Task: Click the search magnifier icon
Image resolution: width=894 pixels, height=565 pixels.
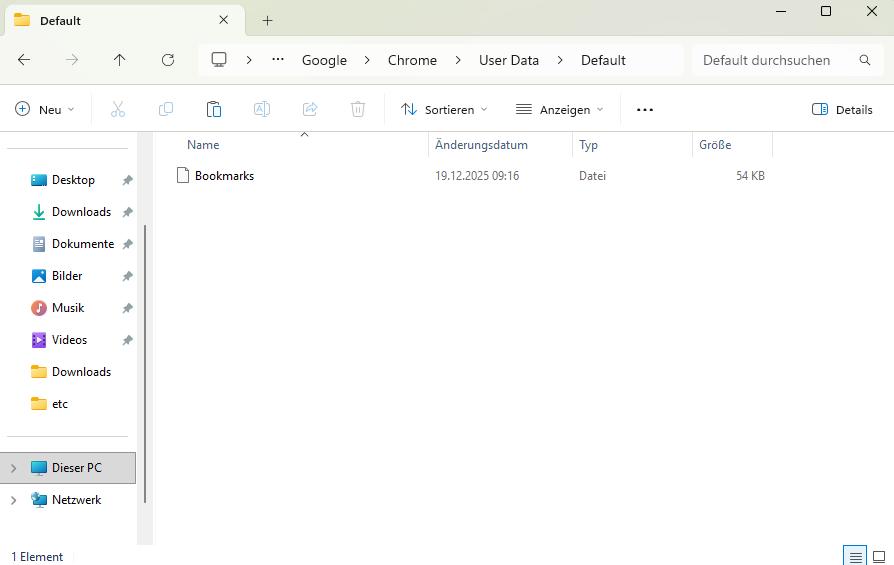Action: (864, 60)
